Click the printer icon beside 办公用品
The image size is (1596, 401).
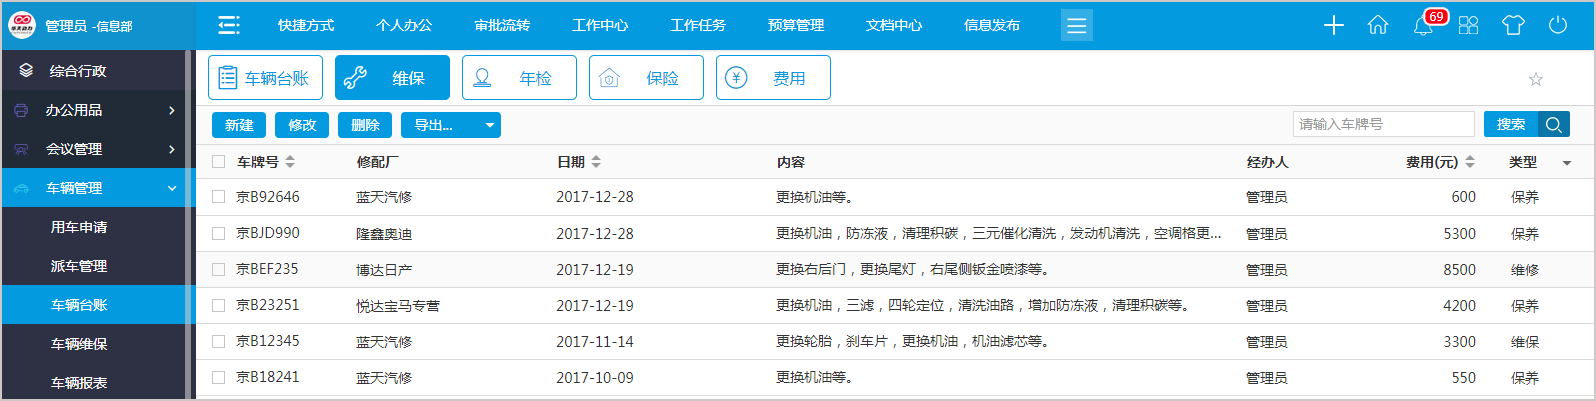[x=21, y=110]
